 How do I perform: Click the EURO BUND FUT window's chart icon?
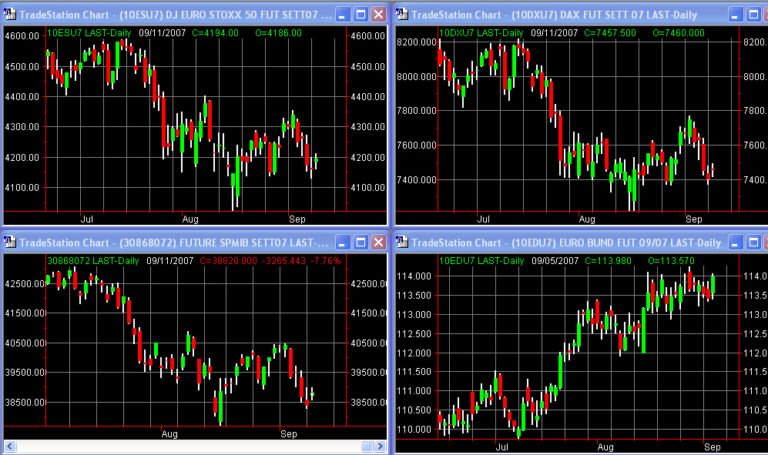pos(404,242)
